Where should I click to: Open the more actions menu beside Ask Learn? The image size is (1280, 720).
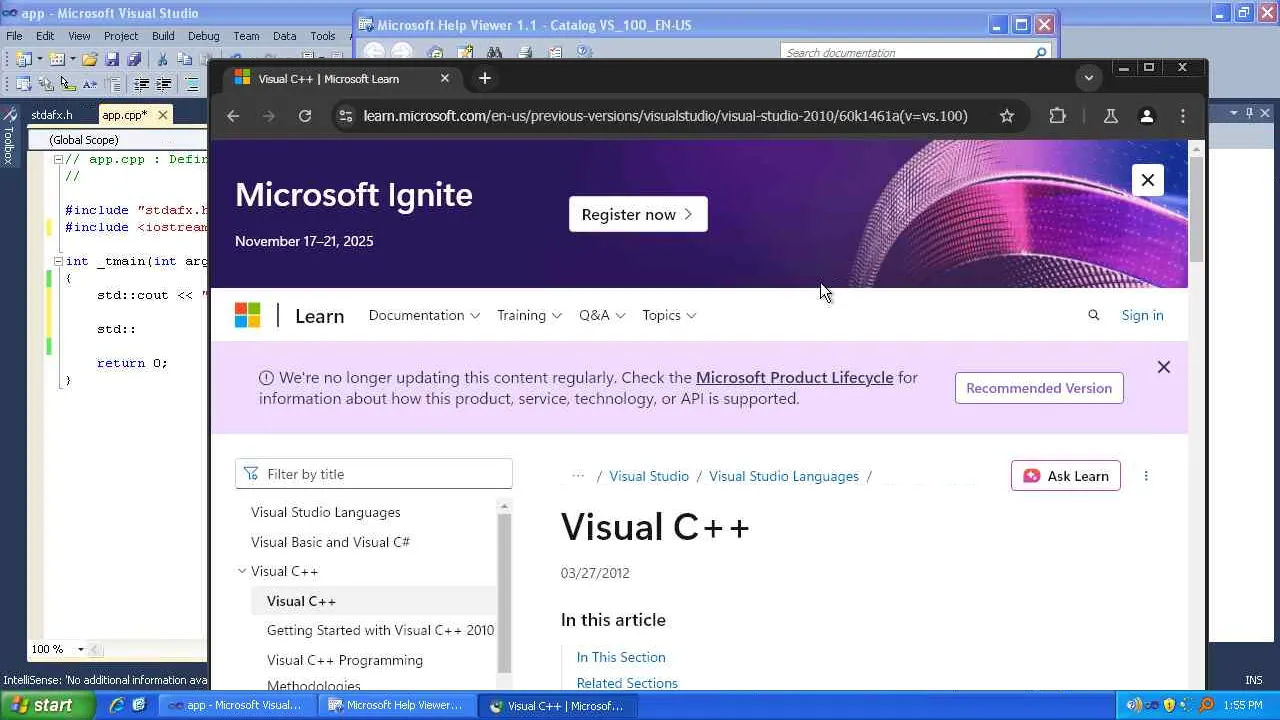pyautogui.click(x=1146, y=476)
